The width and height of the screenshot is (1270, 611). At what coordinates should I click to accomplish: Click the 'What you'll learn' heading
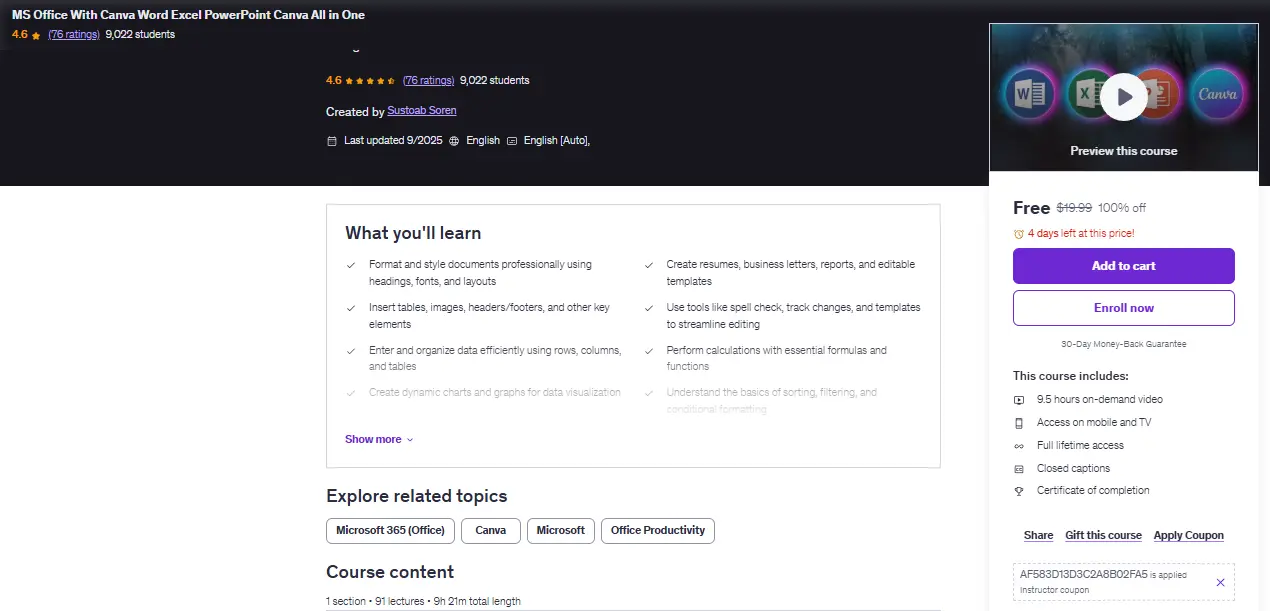click(413, 233)
